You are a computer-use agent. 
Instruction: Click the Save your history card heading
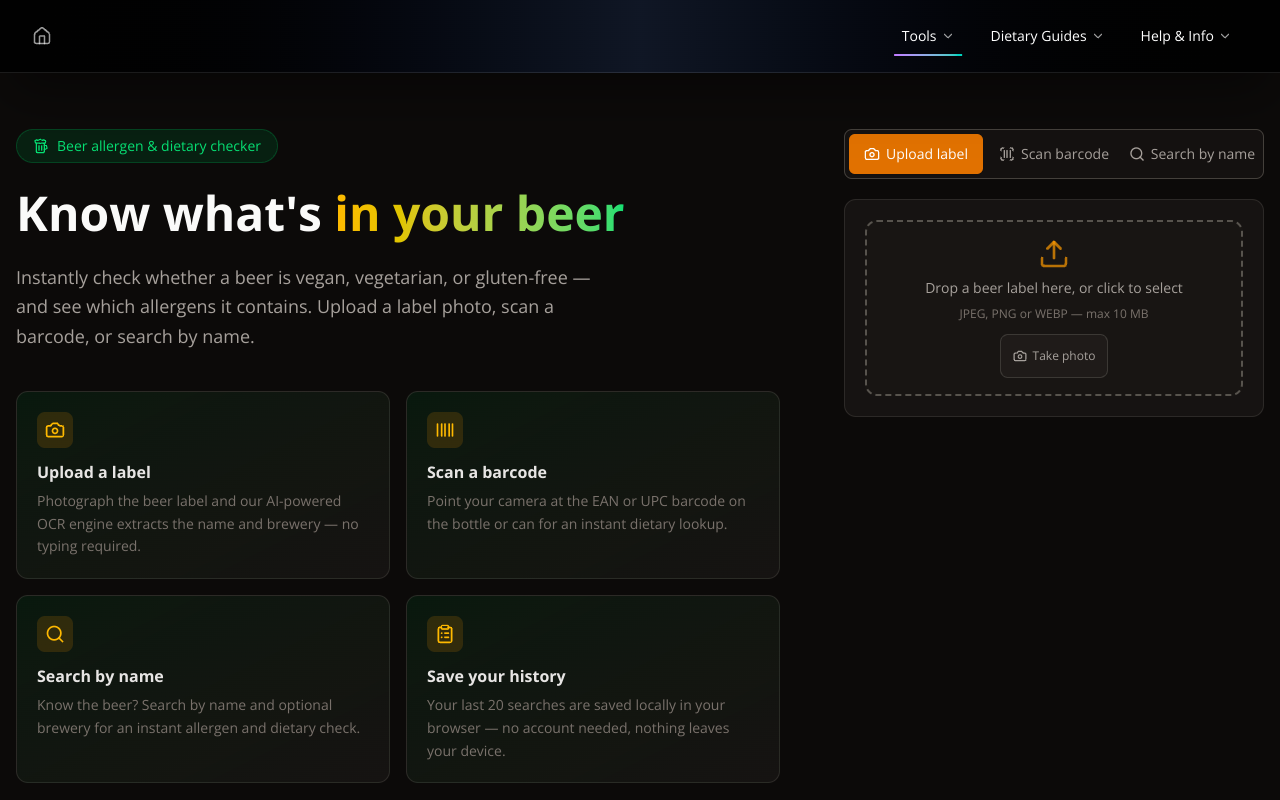tap(496, 676)
